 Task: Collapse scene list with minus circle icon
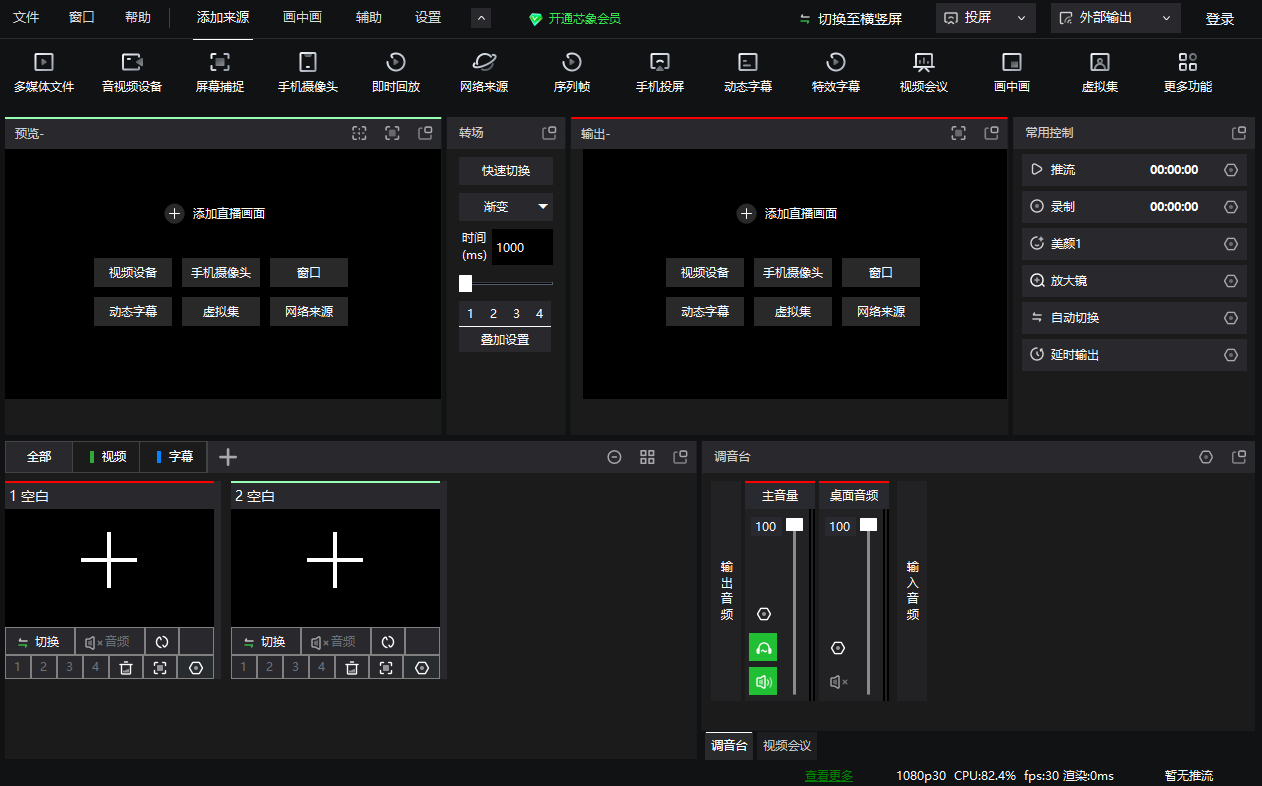pyautogui.click(x=615, y=457)
